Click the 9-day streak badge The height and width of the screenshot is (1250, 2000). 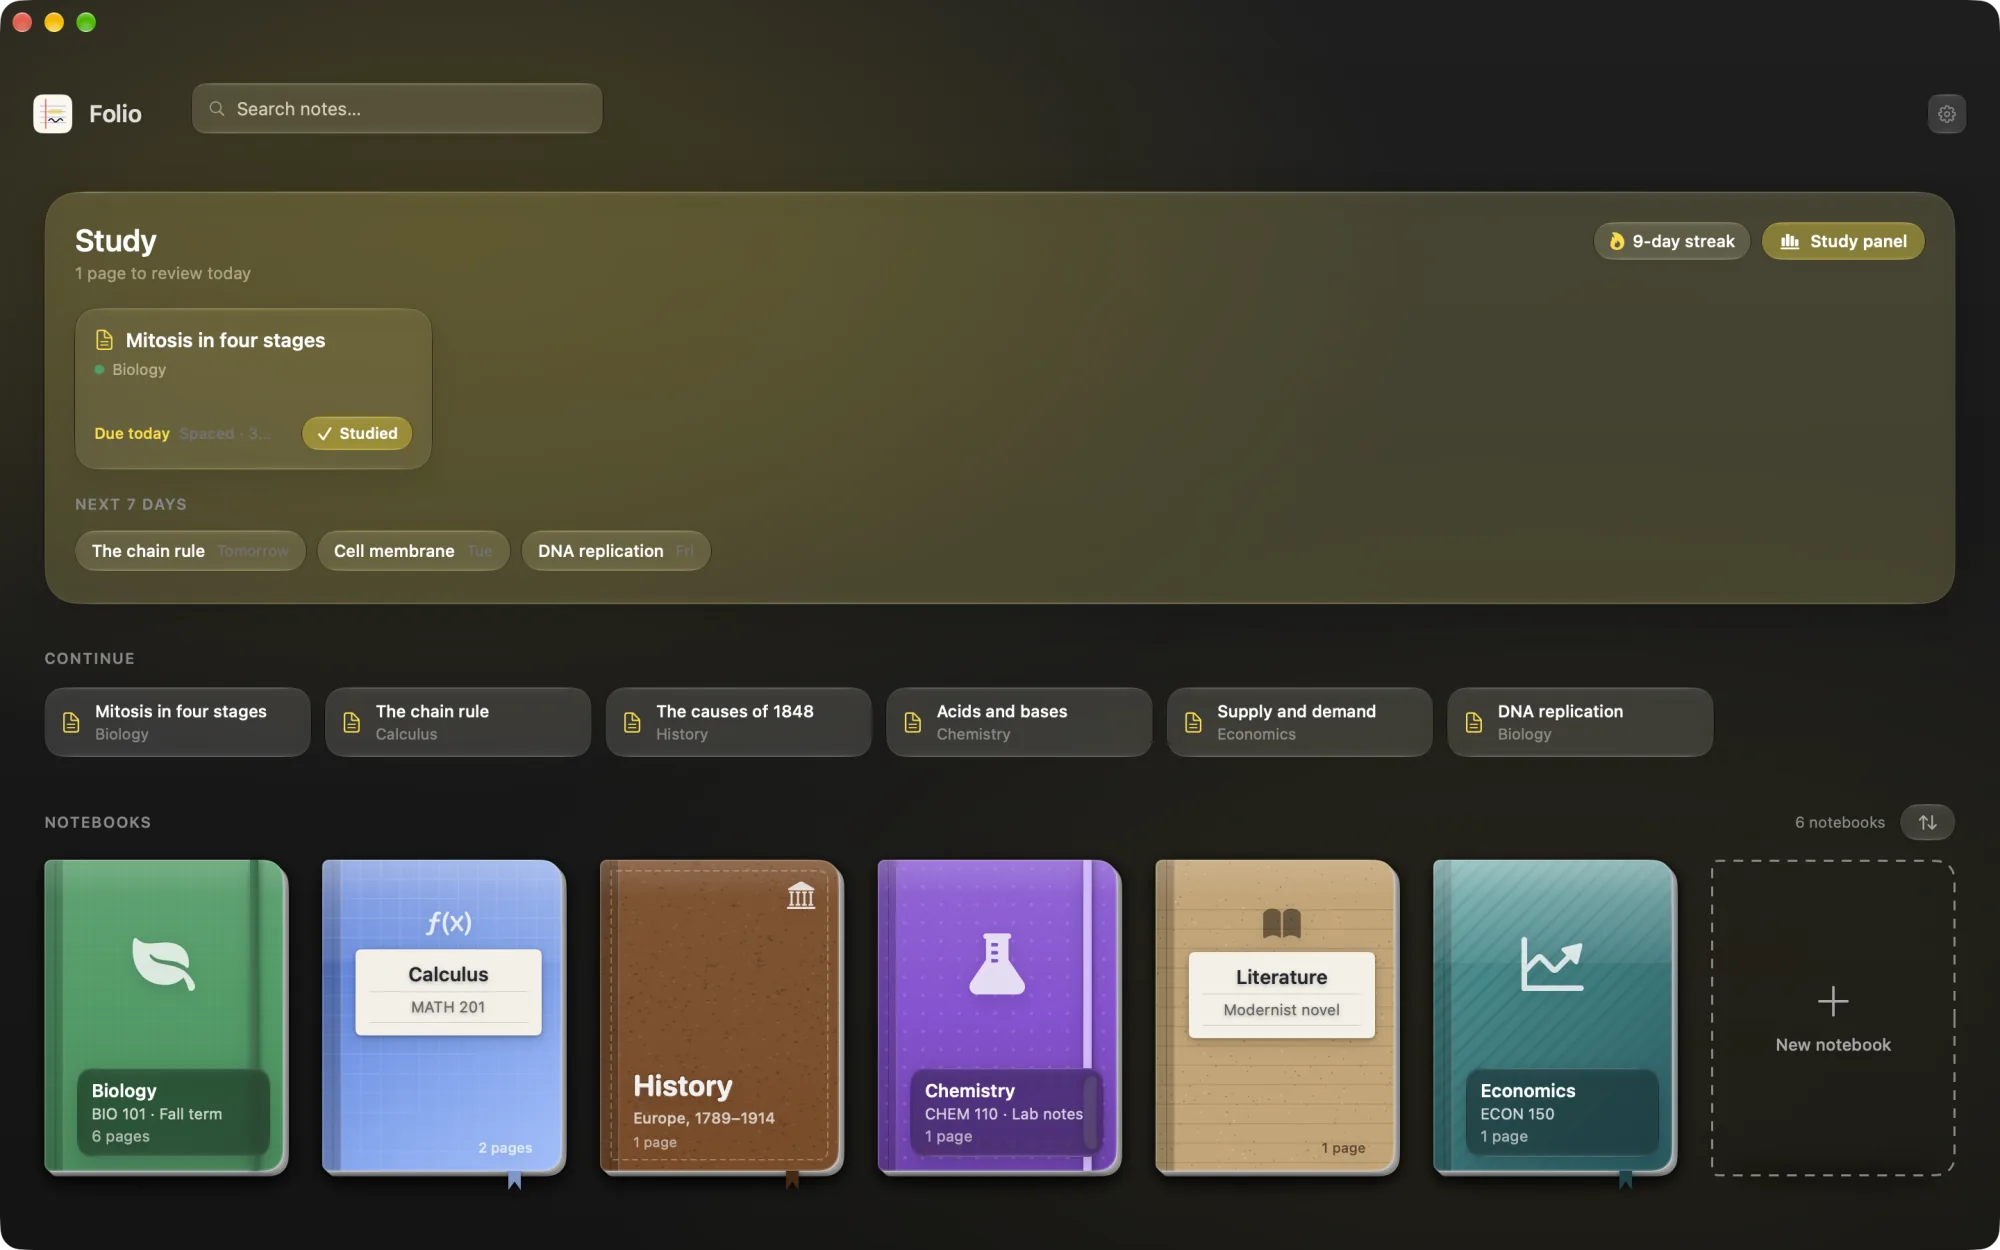click(1671, 241)
